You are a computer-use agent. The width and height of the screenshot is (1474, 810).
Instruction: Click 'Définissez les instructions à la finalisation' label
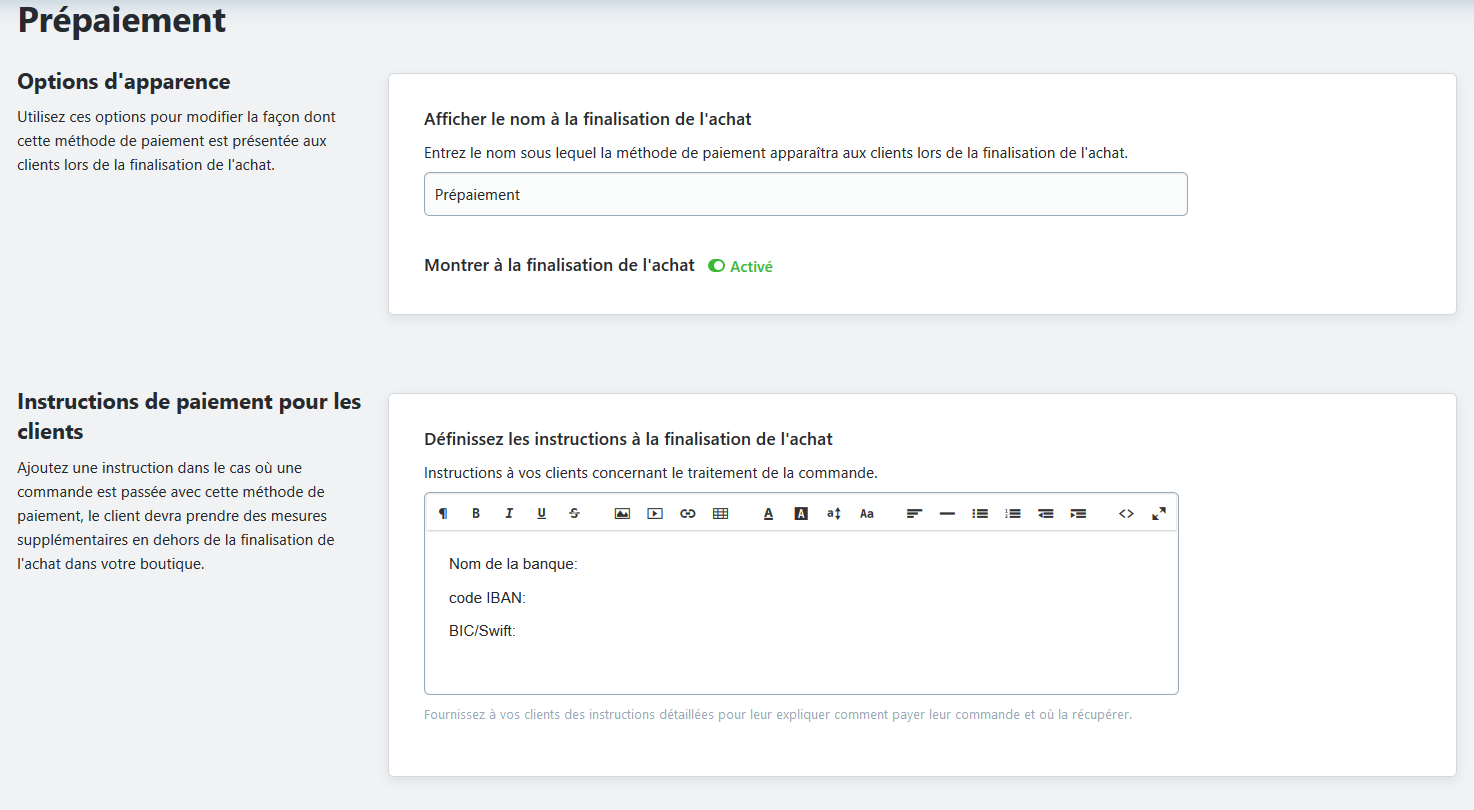point(628,439)
